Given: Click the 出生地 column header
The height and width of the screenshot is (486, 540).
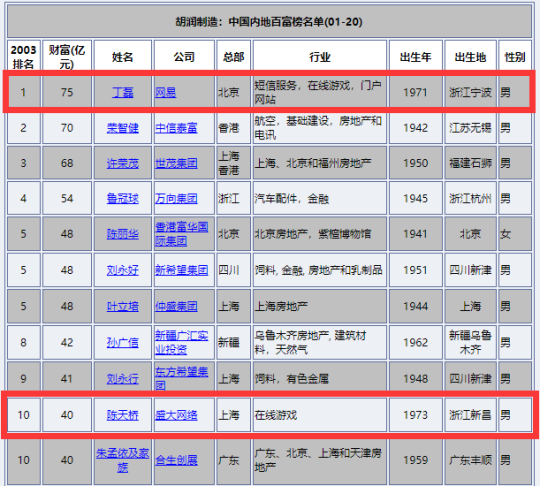Looking at the screenshot, I should (470, 57).
